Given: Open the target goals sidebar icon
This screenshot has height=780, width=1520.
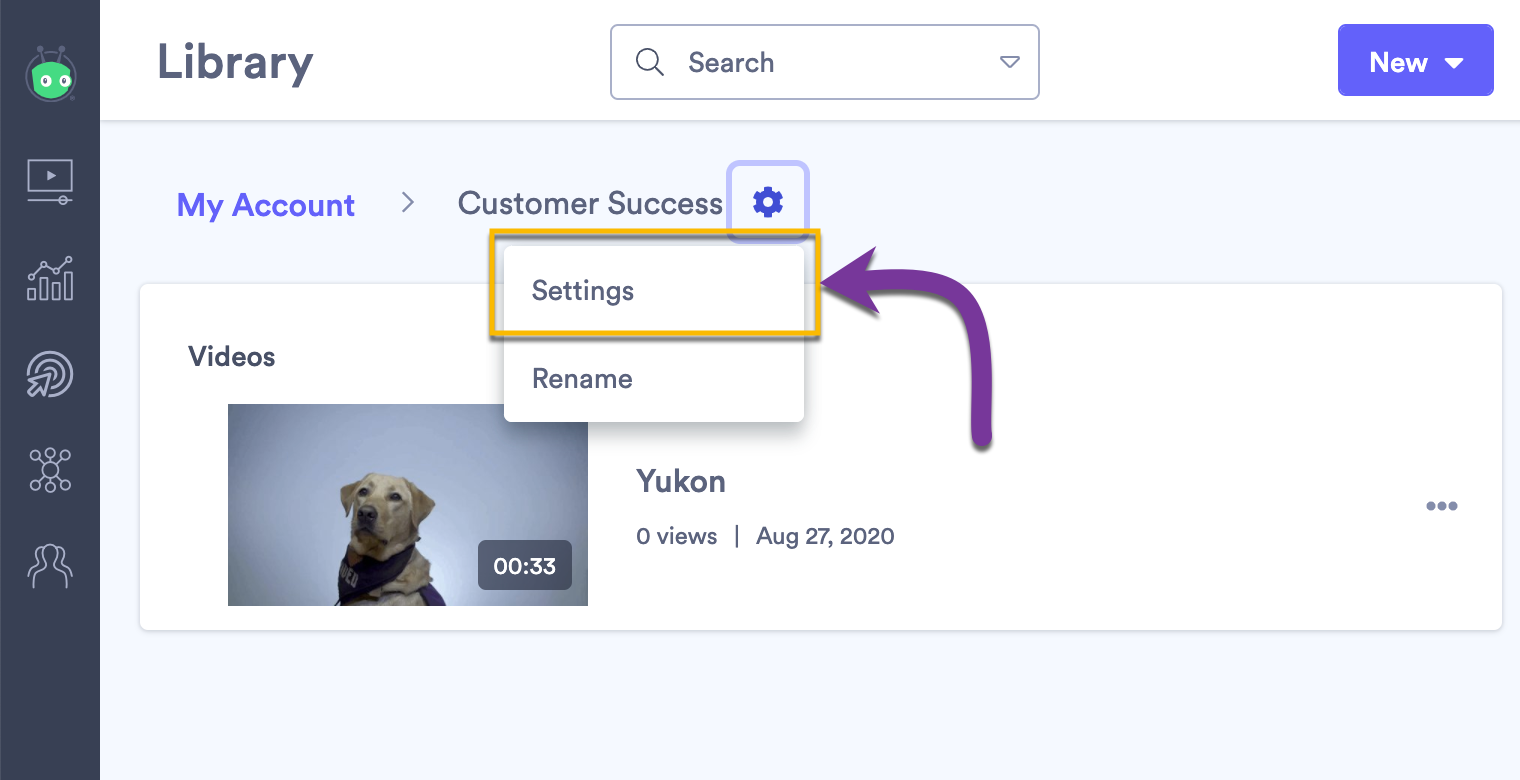Looking at the screenshot, I should point(50,373).
